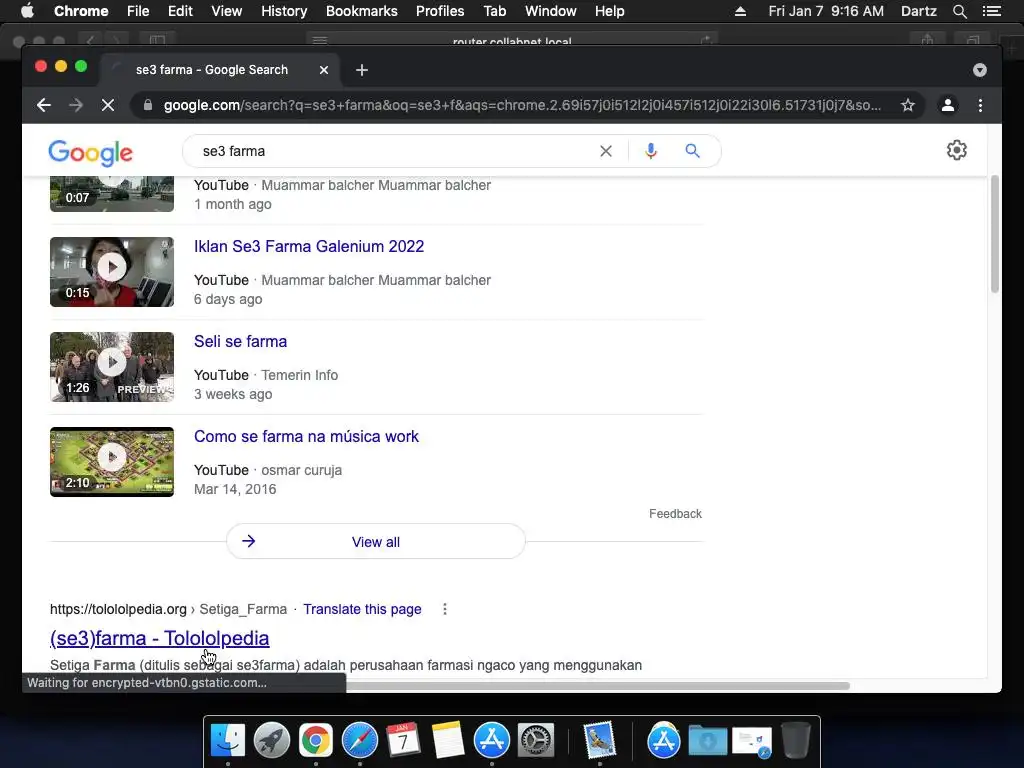Viewport: 1024px width, 768px height.
Task: View site info via the lock icon
Action: pyautogui.click(x=148, y=105)
